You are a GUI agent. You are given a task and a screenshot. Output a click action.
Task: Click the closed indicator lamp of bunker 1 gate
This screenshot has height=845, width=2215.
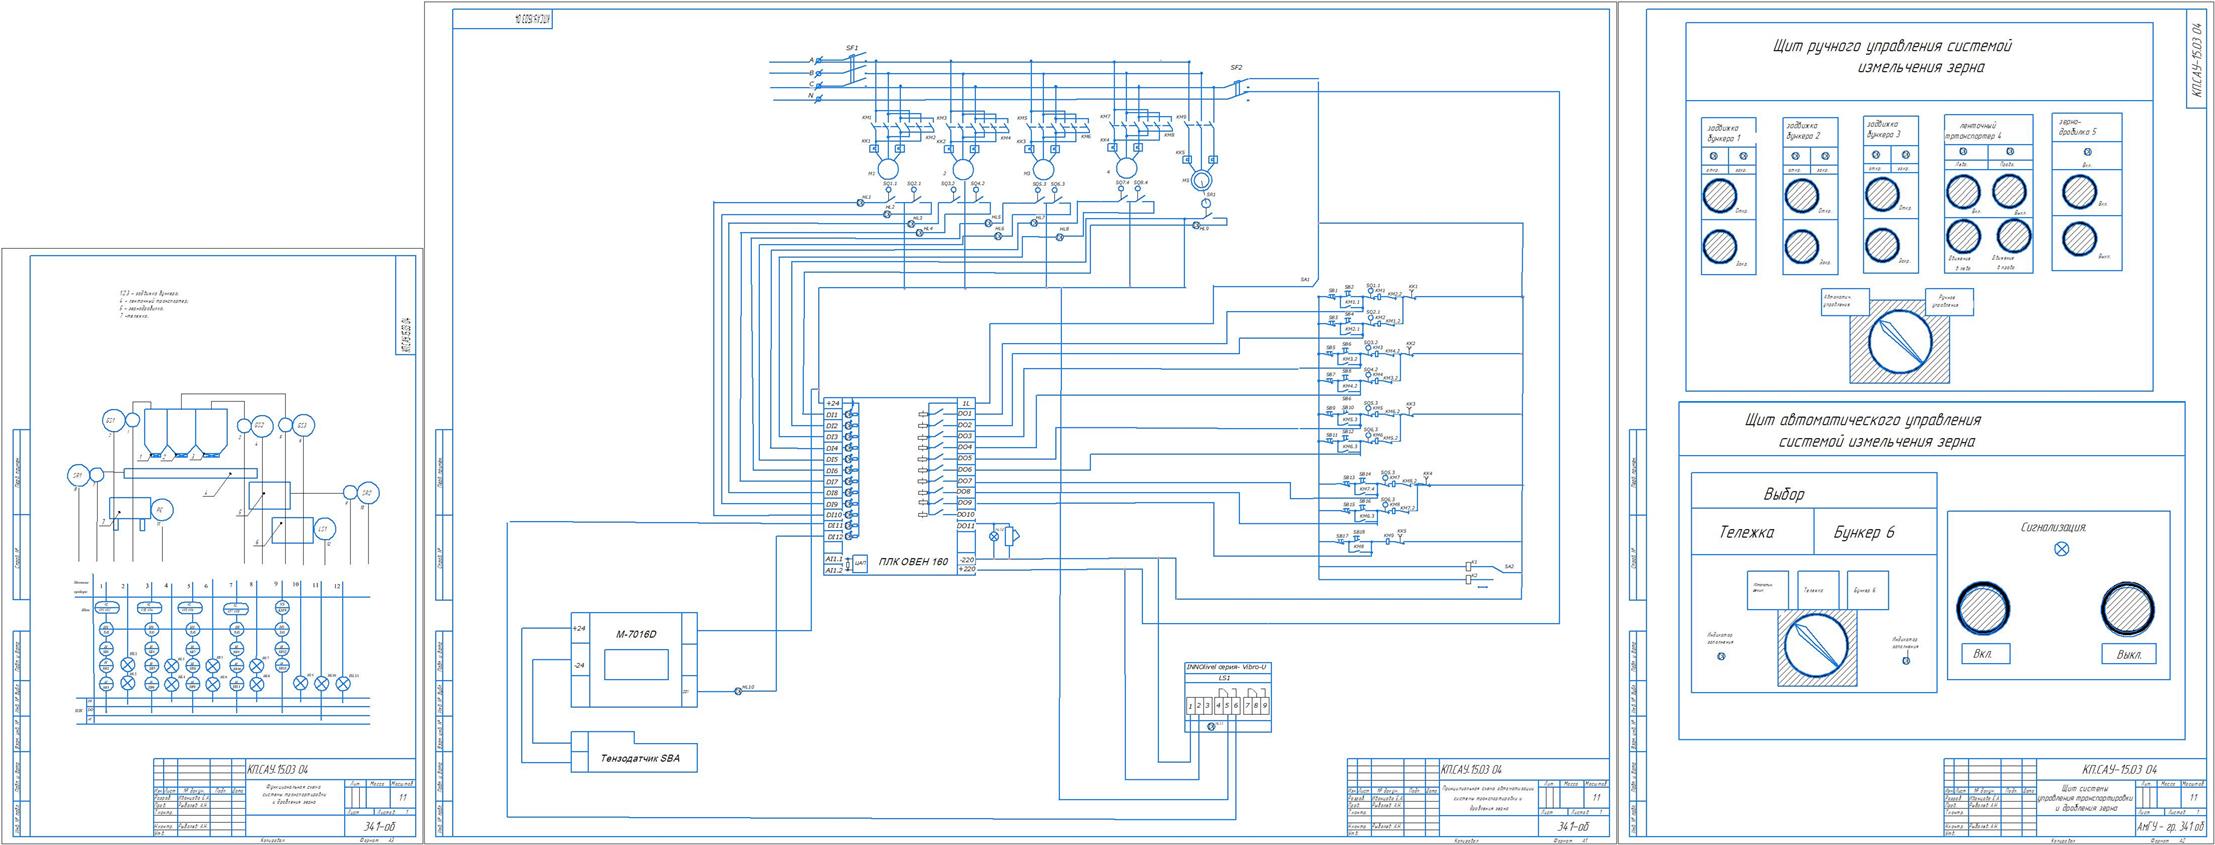1743,156
